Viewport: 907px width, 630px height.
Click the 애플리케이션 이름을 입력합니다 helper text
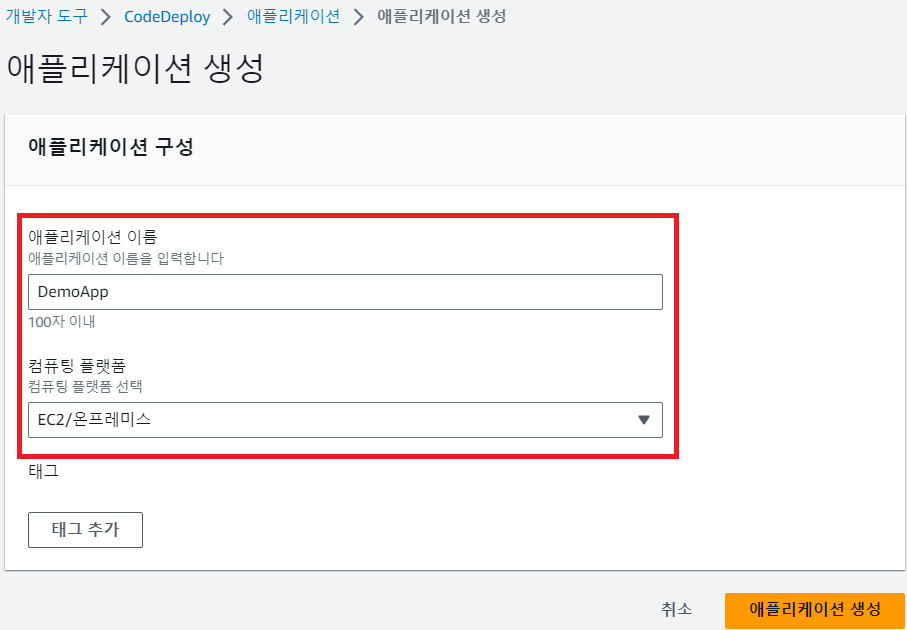pos(126,258)
